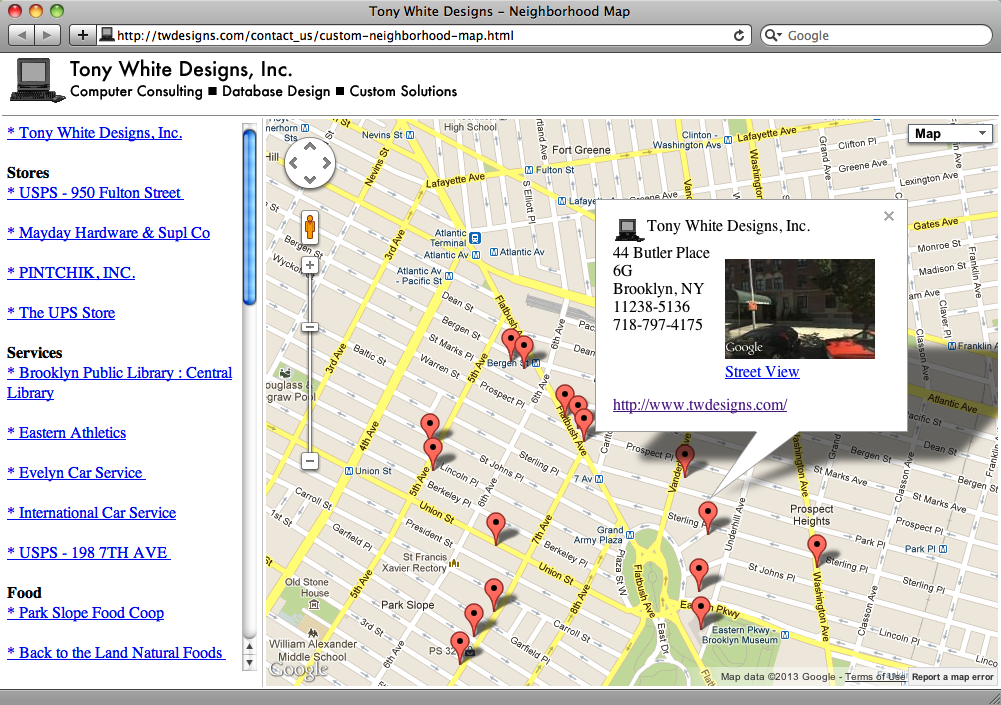Click the Eastern Pkwy Brooklyn Museum subway icon

785,635
